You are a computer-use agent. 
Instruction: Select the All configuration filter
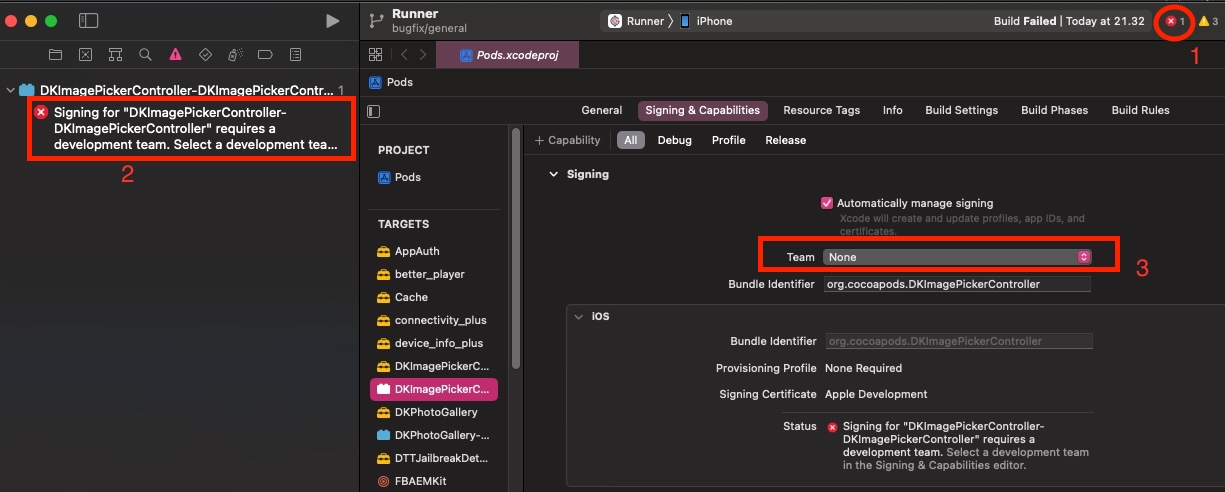click(x=630, y=140)
